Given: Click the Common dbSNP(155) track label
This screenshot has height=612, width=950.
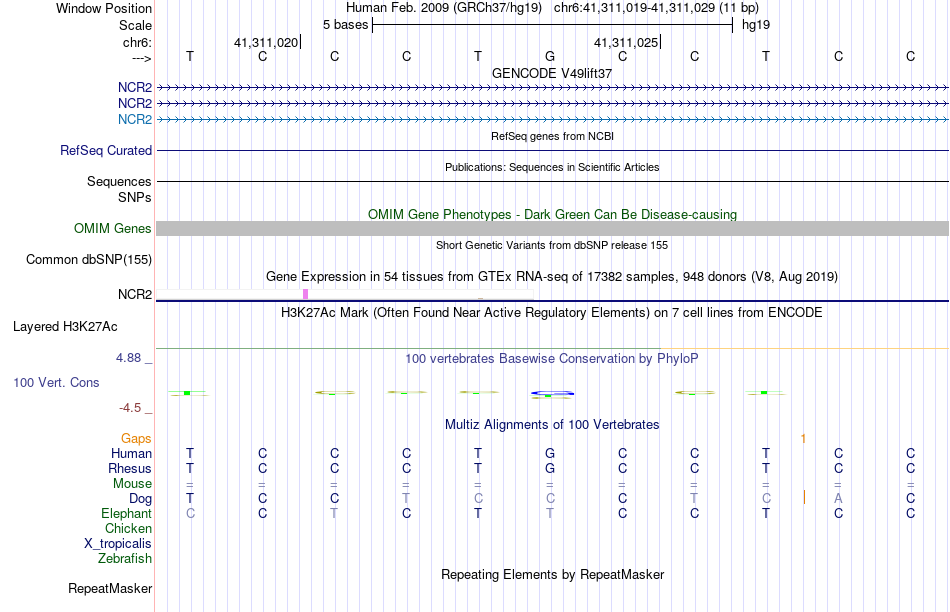Looking at the screenshot, I should [x=89, y=259].
